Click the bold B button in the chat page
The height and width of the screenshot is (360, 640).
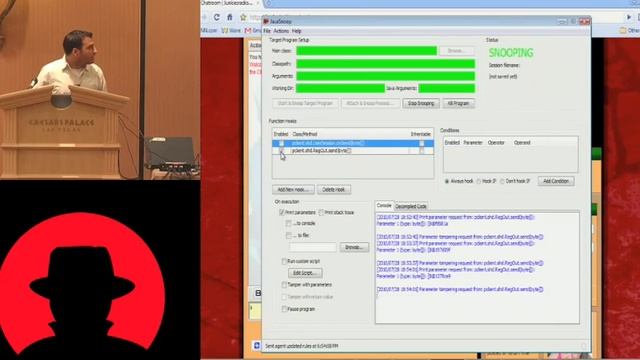click(x=258, y=293)
